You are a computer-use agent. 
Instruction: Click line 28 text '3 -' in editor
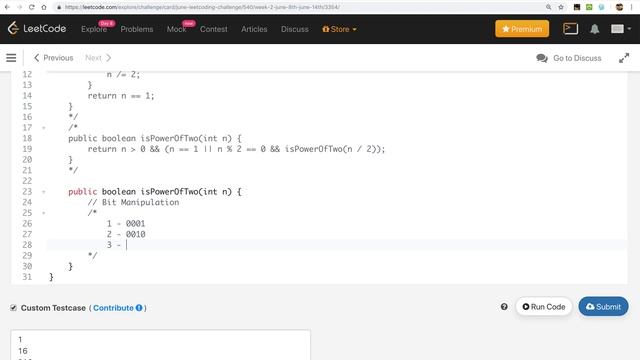(x=114, y=245)
